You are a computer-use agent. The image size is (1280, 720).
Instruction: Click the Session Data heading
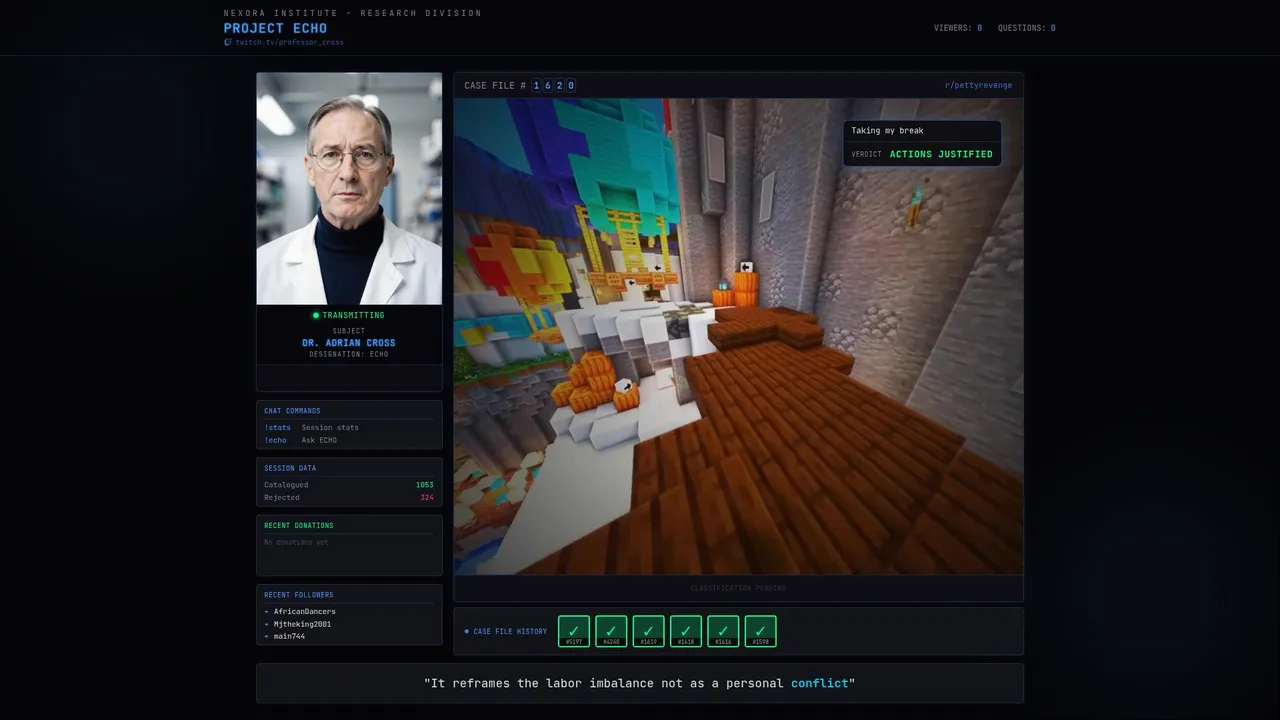[290, 468]
